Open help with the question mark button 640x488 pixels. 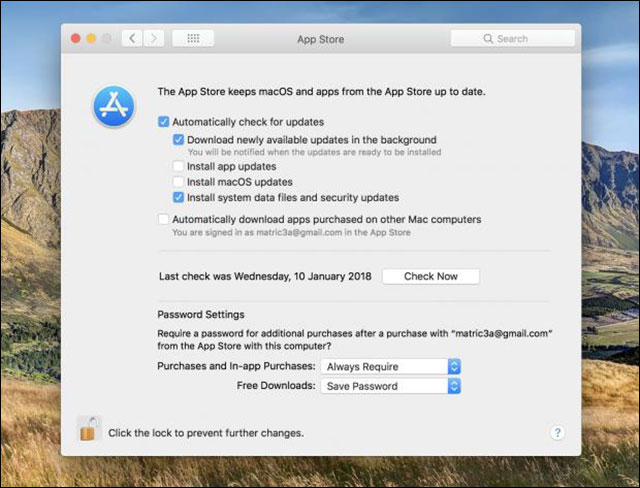click(558, 433)
